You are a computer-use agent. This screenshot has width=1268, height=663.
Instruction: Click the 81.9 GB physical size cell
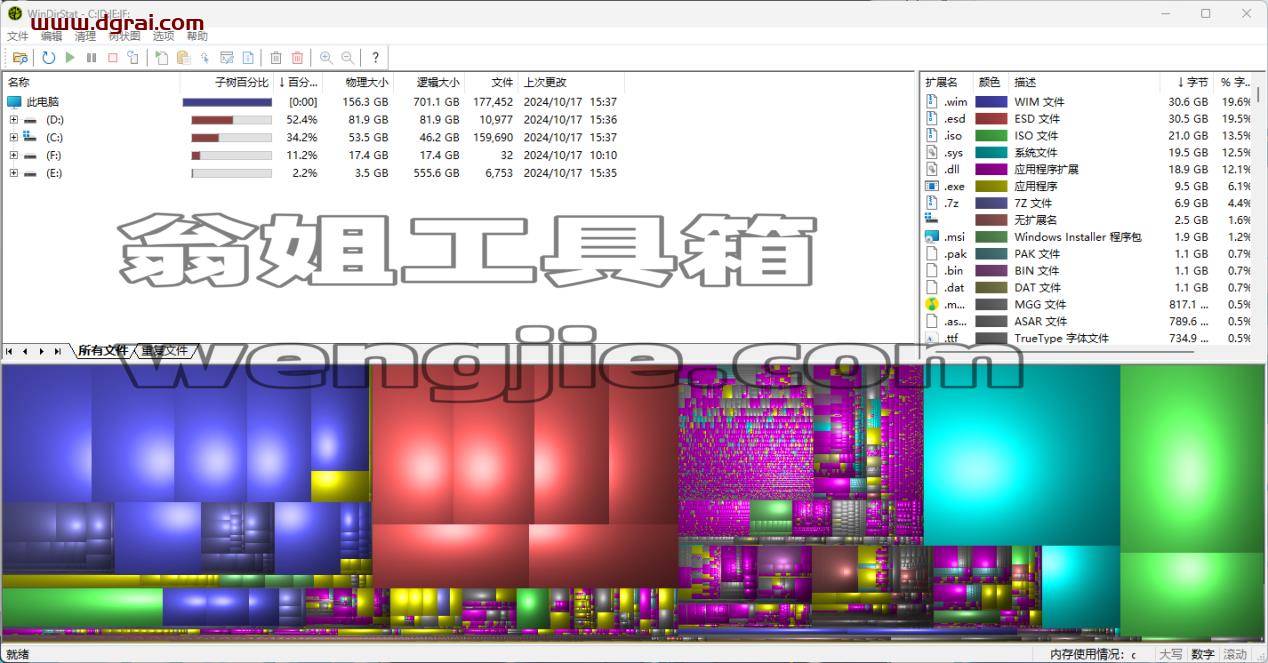pyautogui.click(x=367, y=120)
